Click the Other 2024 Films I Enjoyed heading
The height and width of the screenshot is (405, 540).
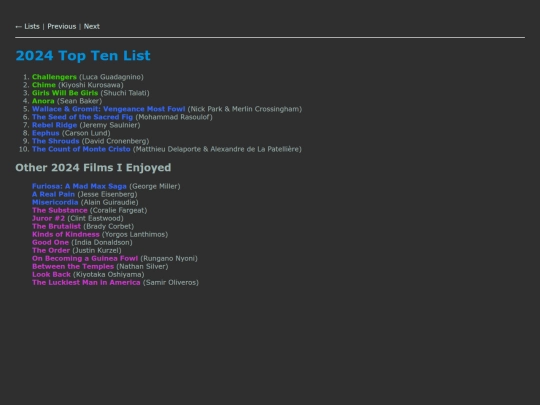tap(93, 168)
